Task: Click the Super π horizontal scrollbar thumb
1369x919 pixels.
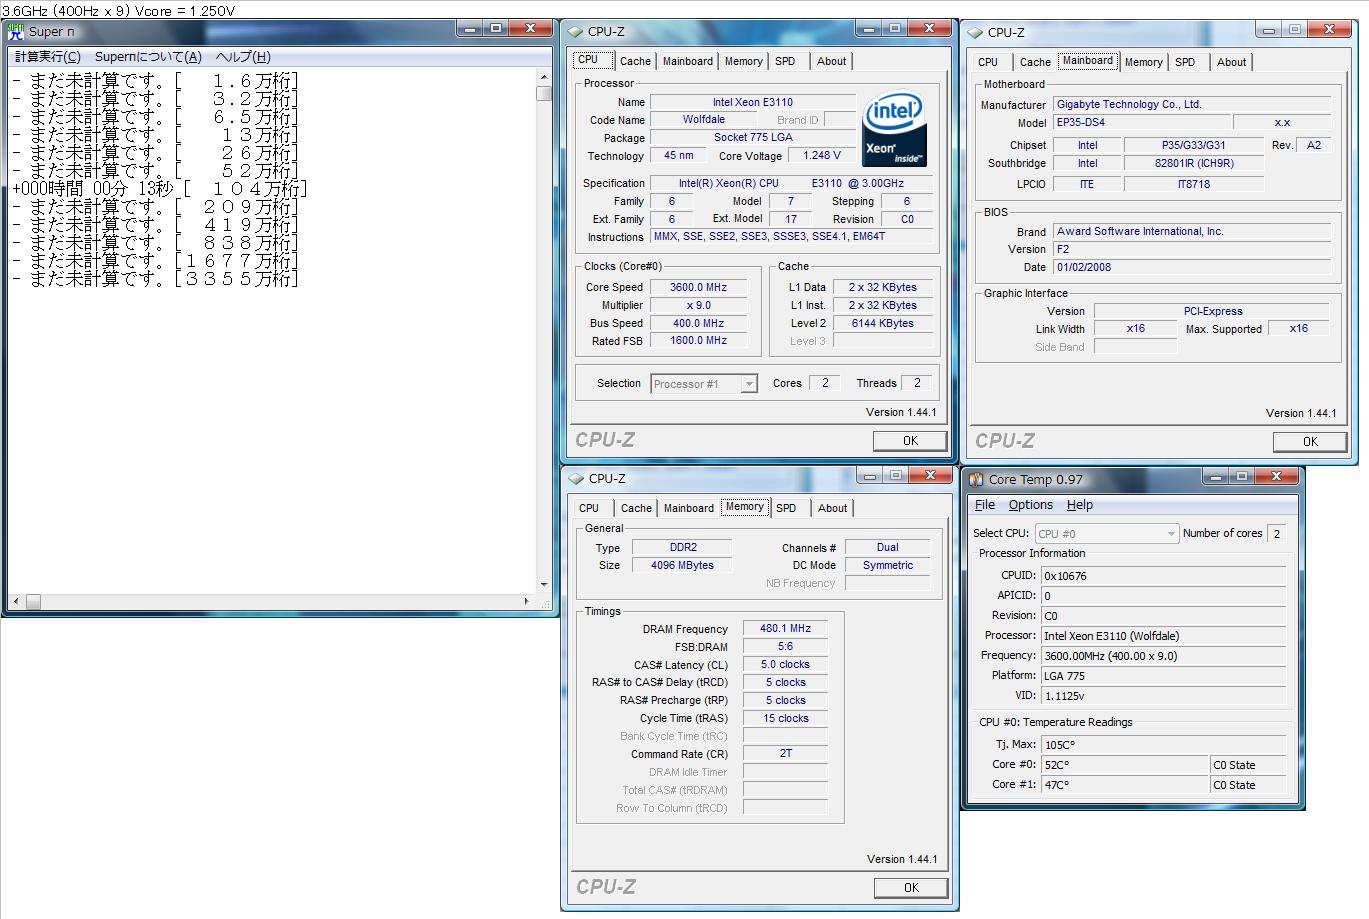Action: tap(33, 601)
